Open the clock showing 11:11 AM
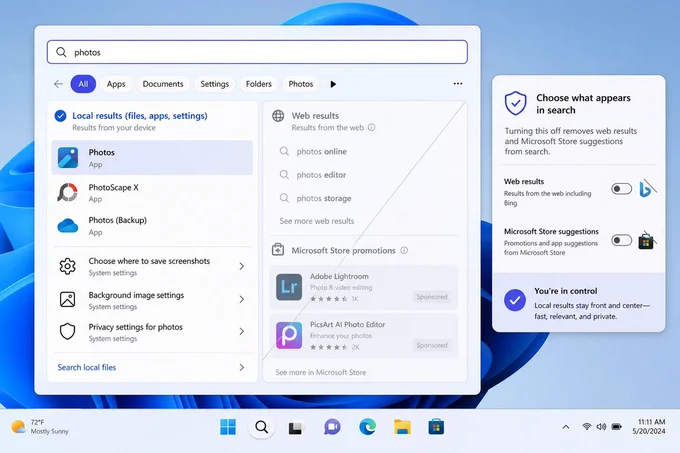Image resolution: width=680 pixels, height=453 pixels. click(x=649, y=427)
